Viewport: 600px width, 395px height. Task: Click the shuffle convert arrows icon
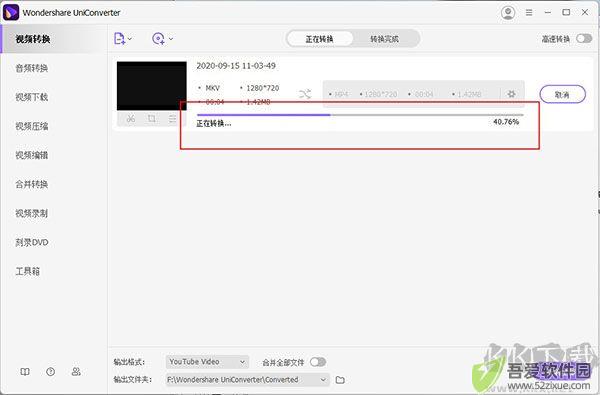pyautogui.click(x=305, y=94)
